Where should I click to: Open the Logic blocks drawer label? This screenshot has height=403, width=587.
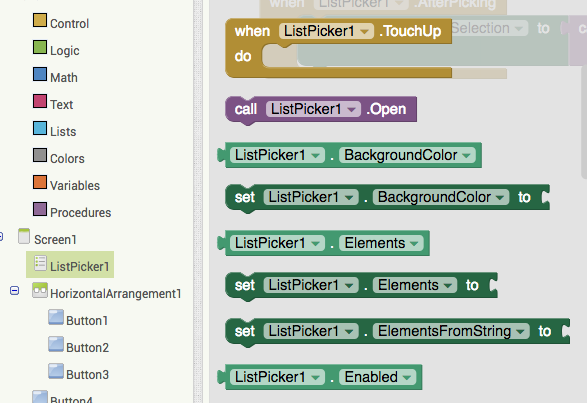pyautogui.click(x=65, y=51)
